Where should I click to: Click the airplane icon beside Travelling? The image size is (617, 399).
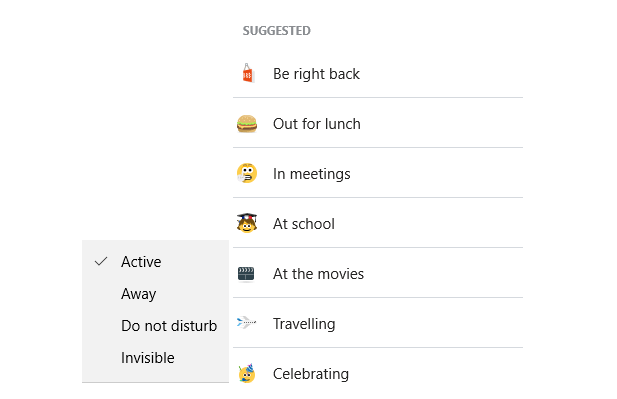click(x=246, y=323)
